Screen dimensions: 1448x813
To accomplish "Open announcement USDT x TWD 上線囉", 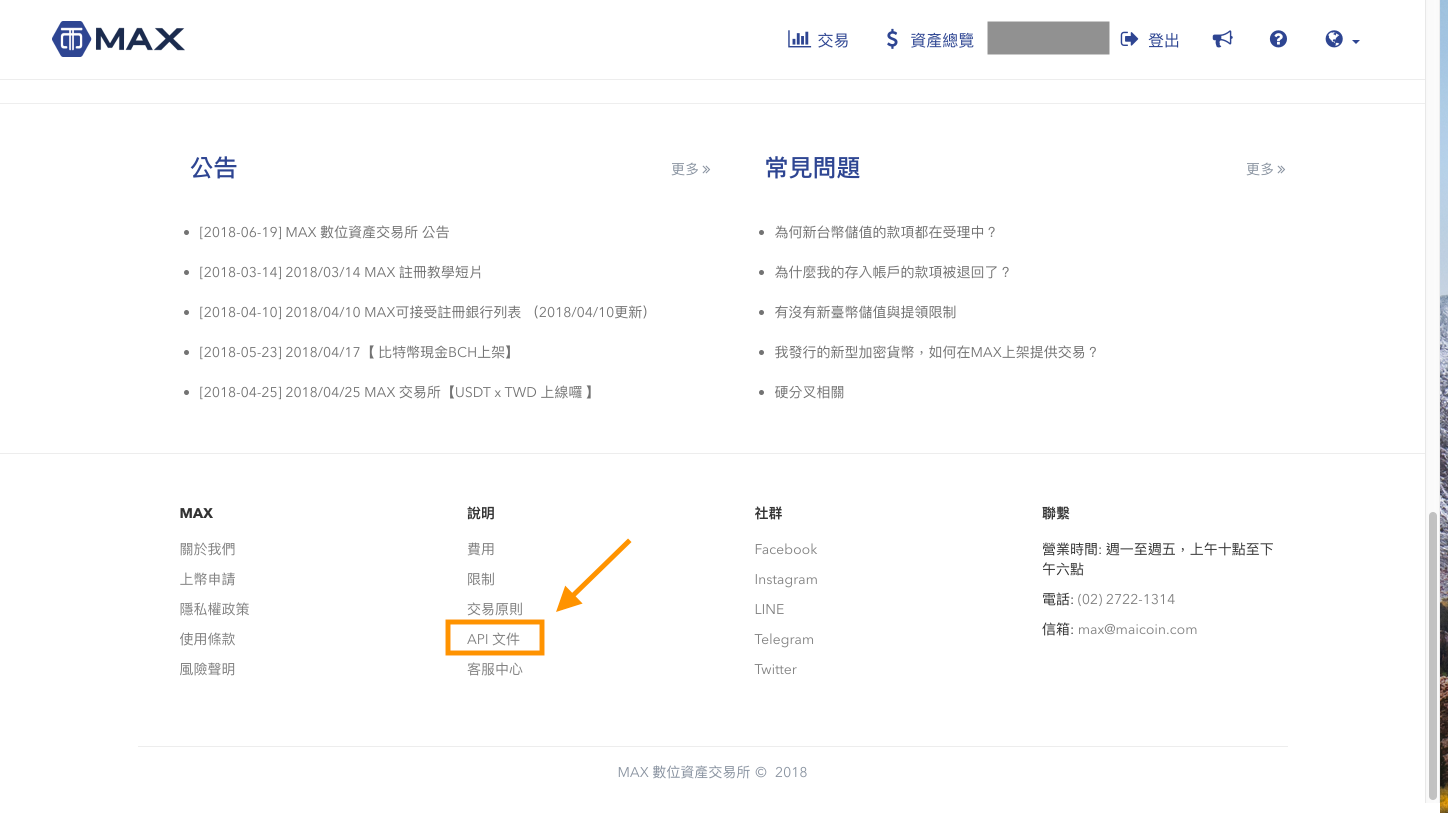I will coord(398,392).
